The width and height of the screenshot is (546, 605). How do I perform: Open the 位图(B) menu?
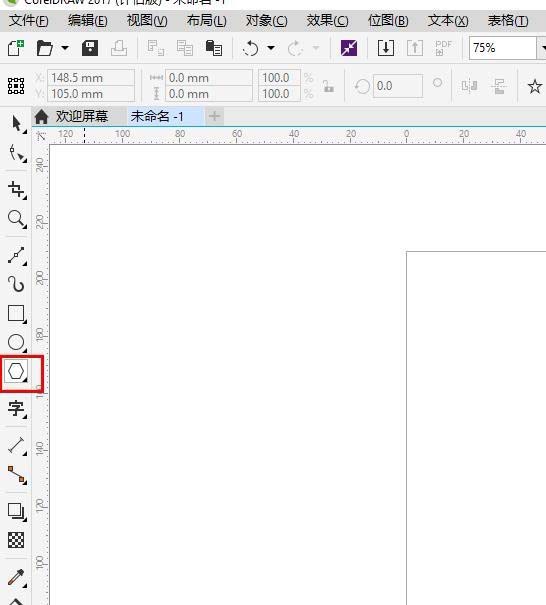388,20
